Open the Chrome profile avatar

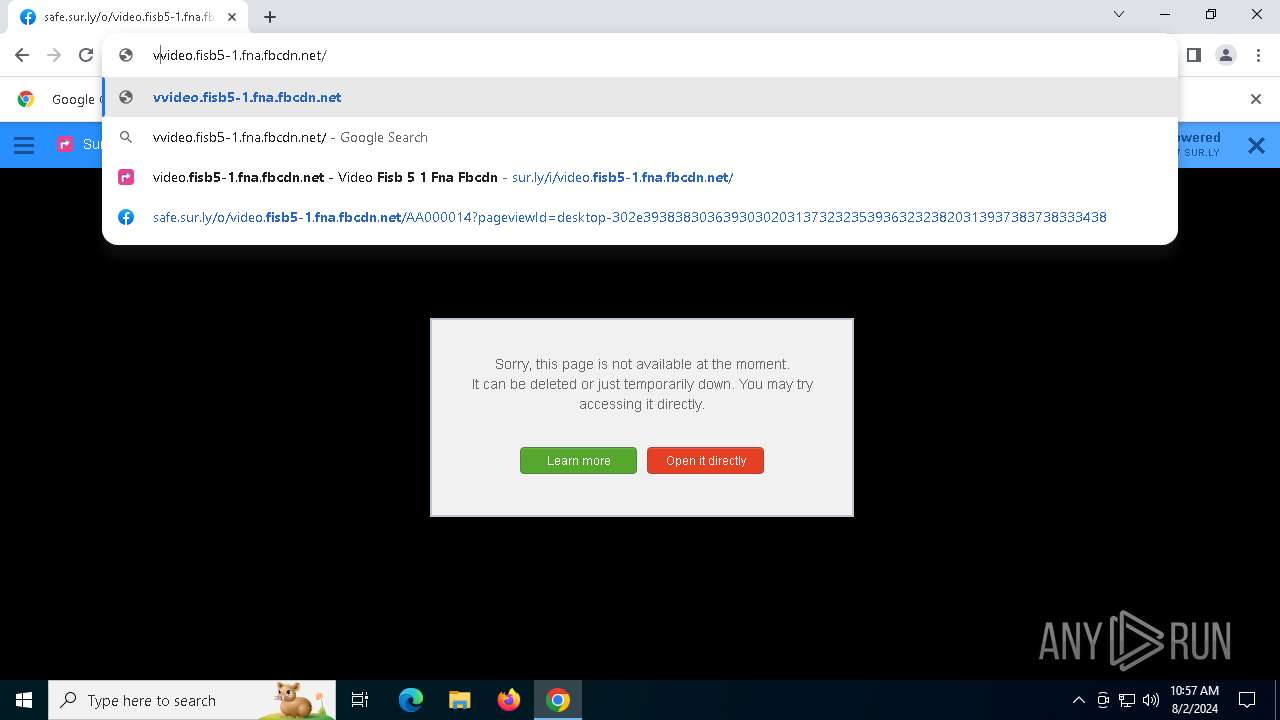click(x=1226, y=55)
